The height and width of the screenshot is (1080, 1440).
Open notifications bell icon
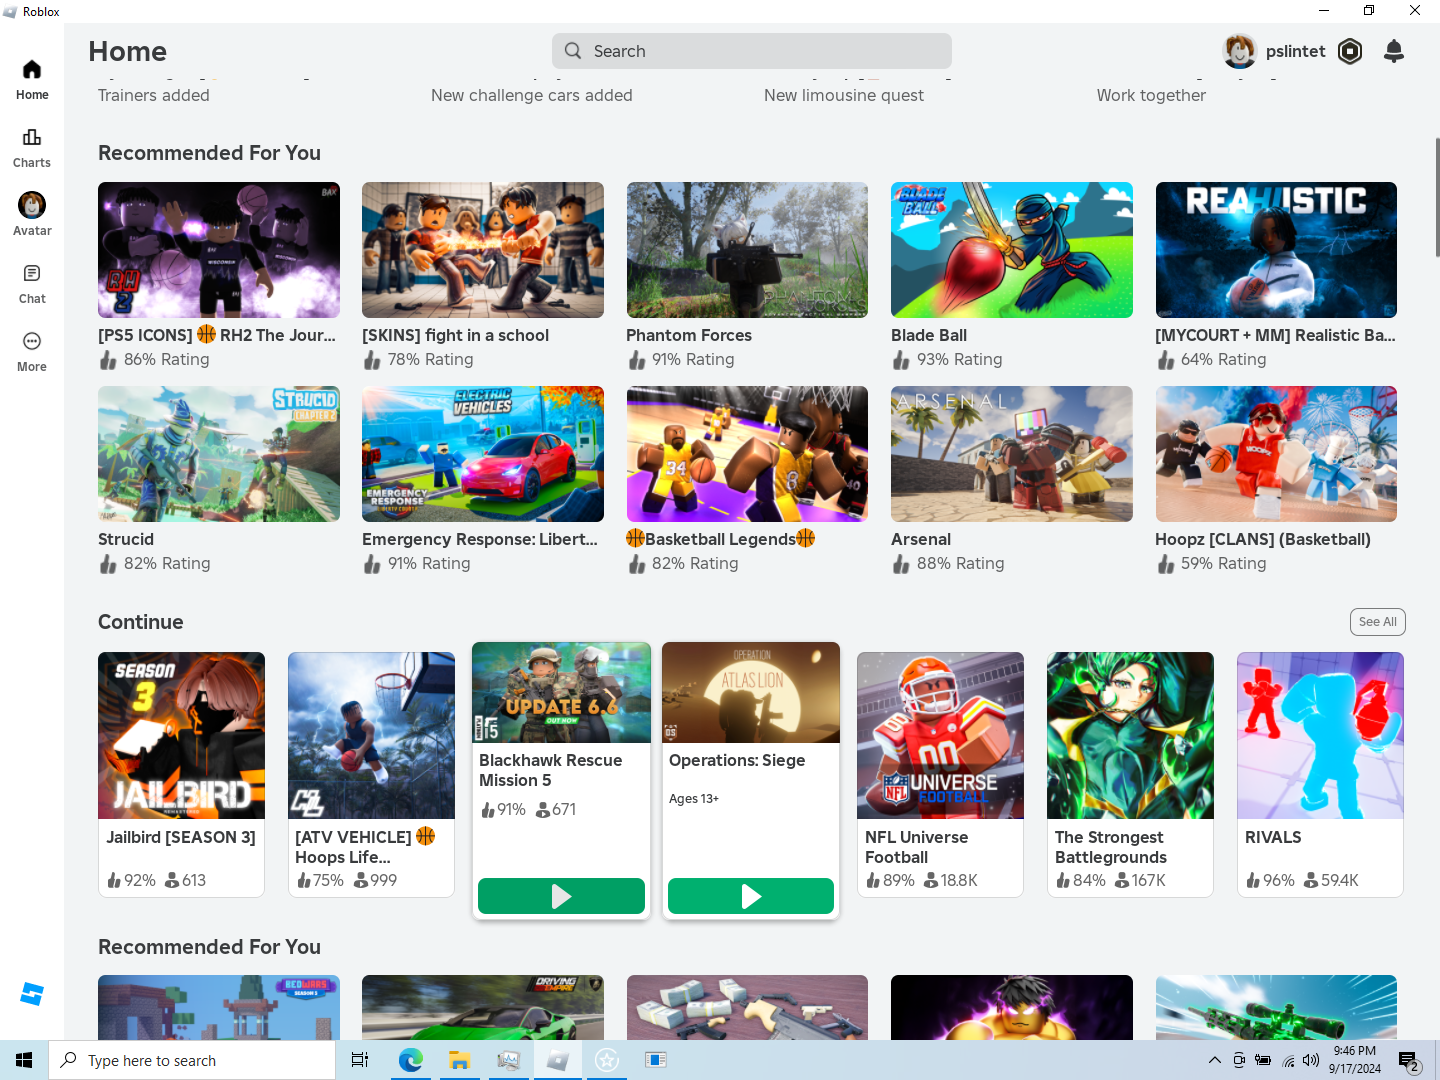[1394, 51]
